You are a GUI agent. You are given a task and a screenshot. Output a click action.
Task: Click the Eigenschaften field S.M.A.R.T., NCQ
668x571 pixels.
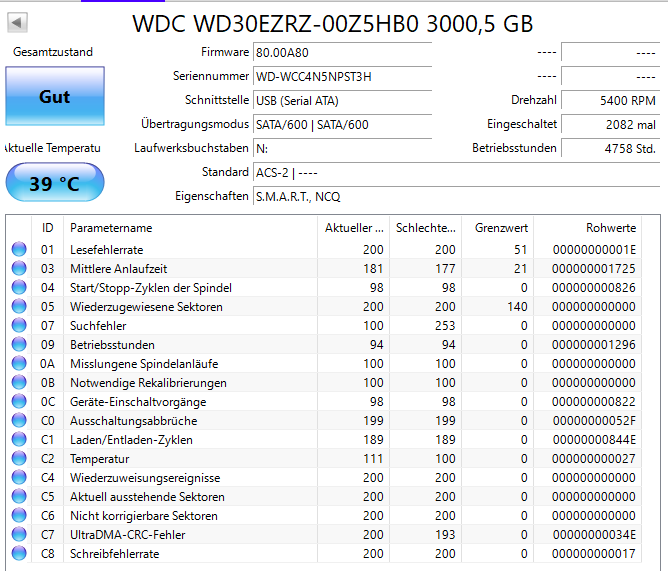click(x=456, y=196)
